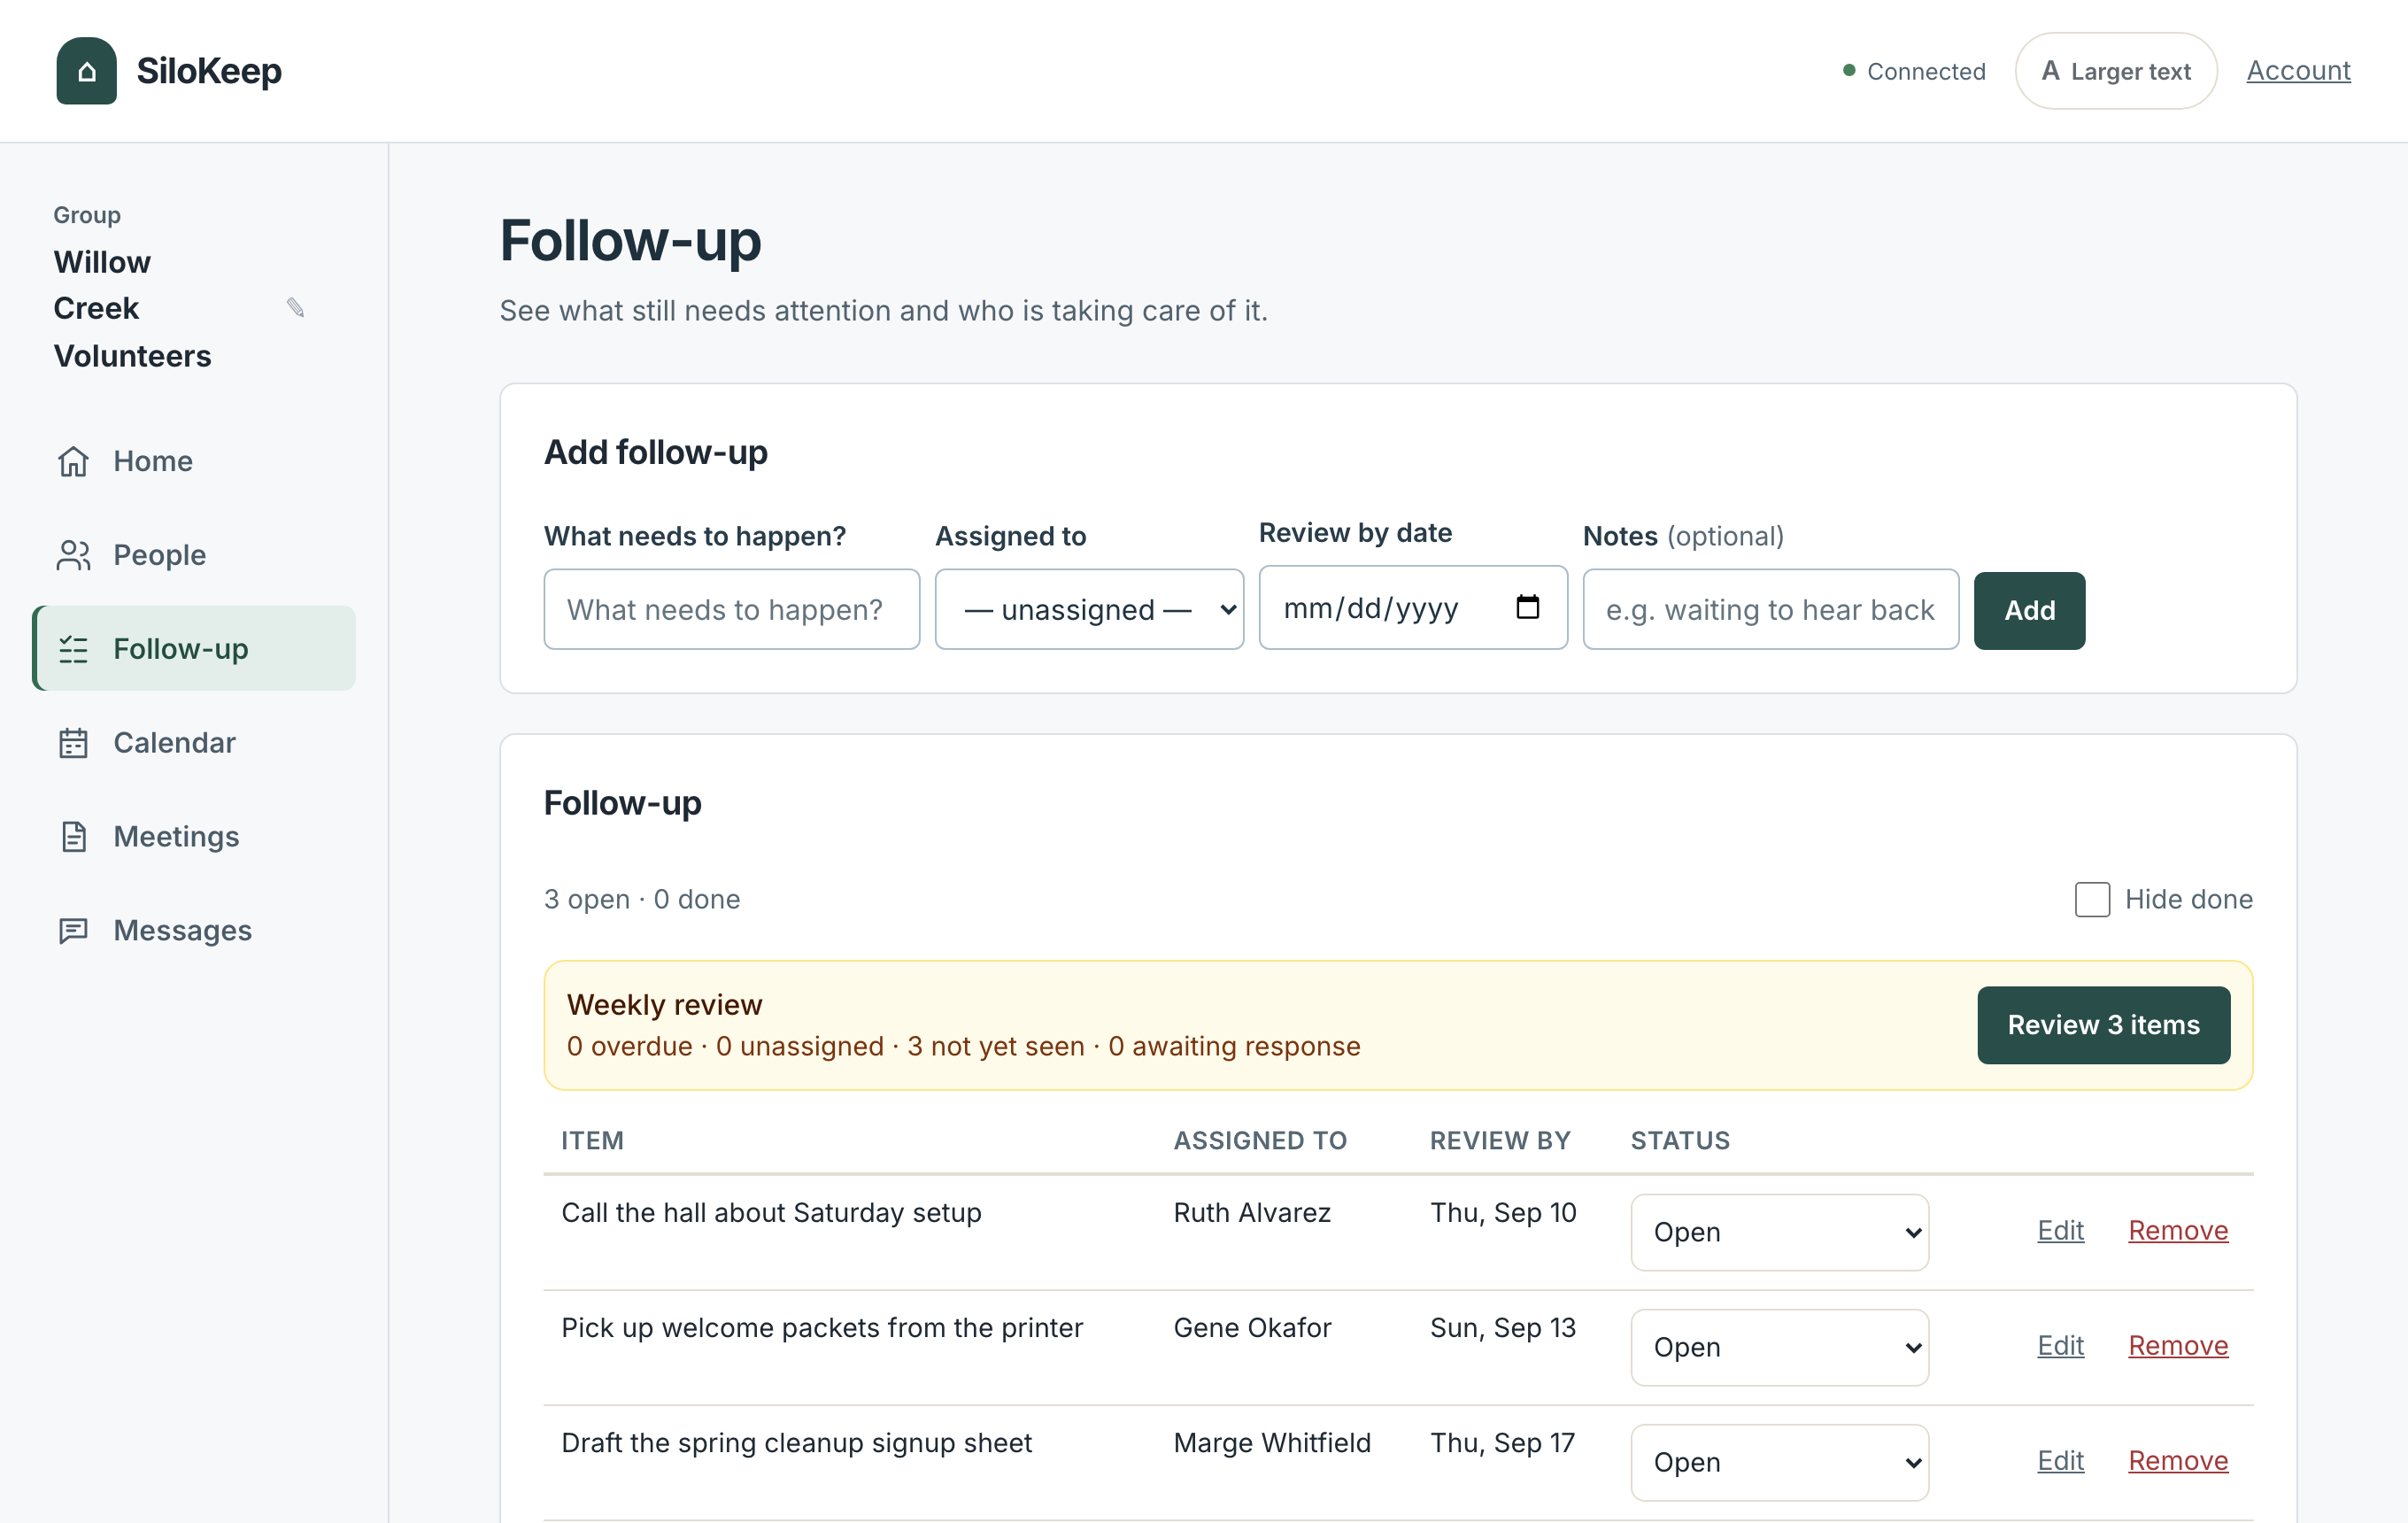Click the green Connected status dot
The image size is (2408, 1523).
pyautogui.click(x=1849, y=70)
